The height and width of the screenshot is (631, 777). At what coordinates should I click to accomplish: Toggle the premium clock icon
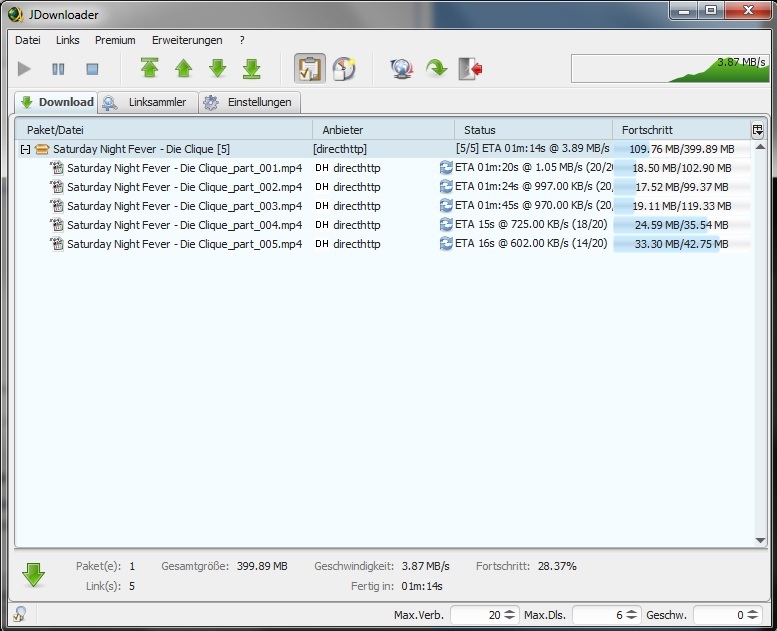click(344, 68)
